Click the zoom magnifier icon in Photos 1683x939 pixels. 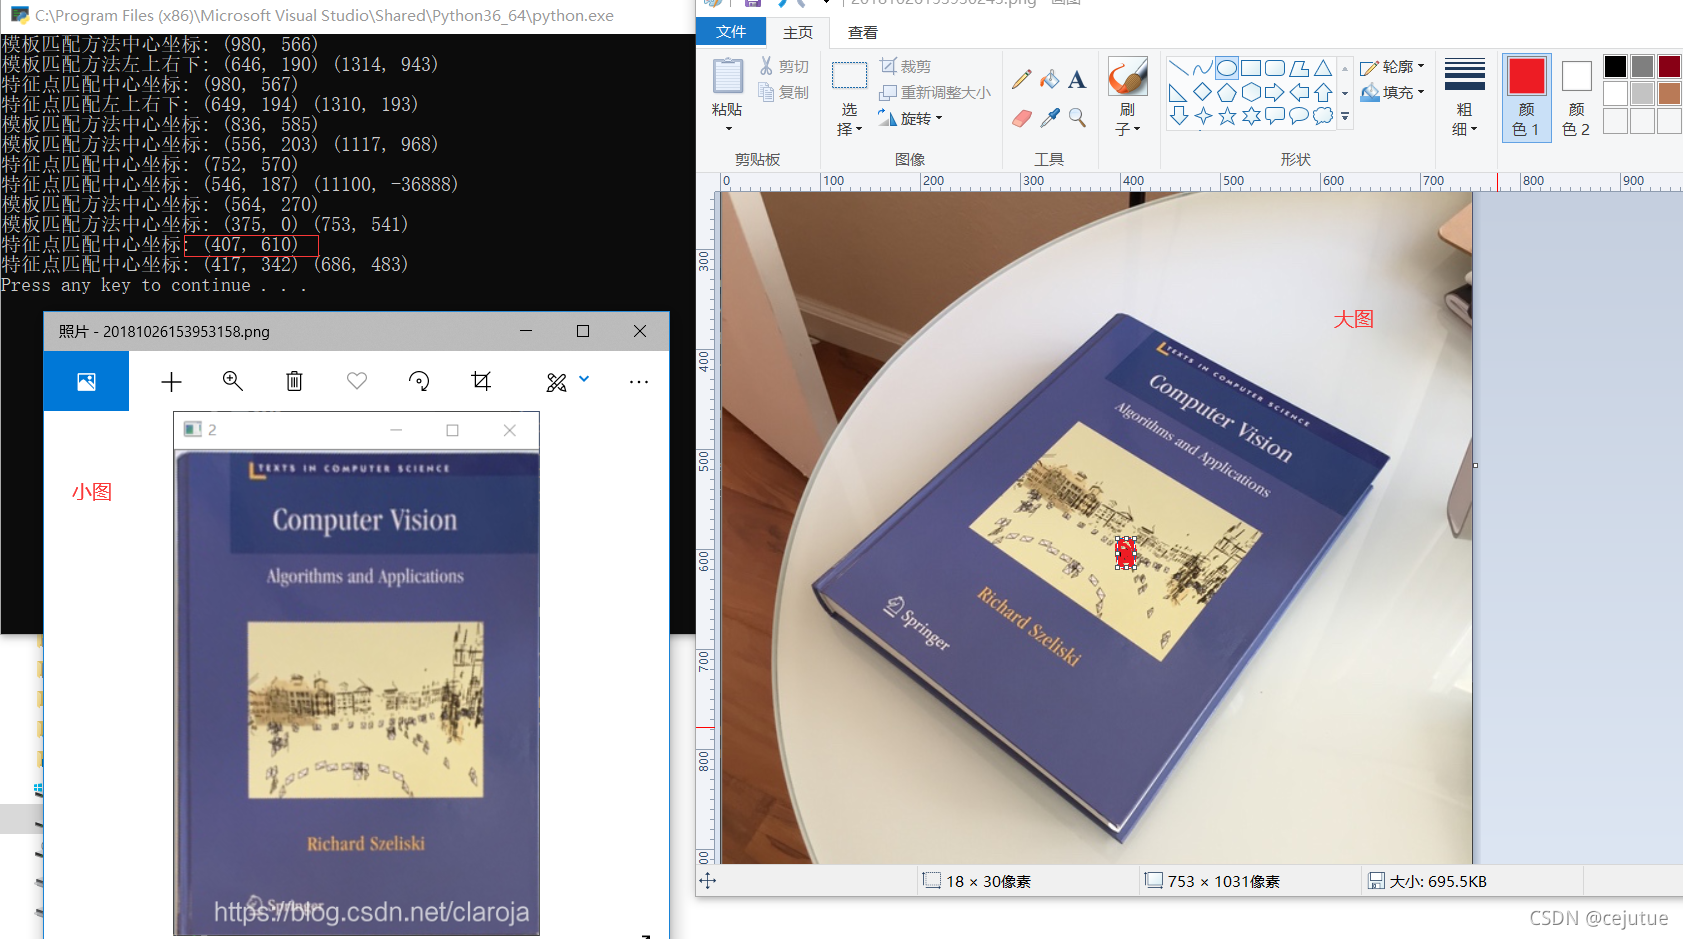point(233,381)
